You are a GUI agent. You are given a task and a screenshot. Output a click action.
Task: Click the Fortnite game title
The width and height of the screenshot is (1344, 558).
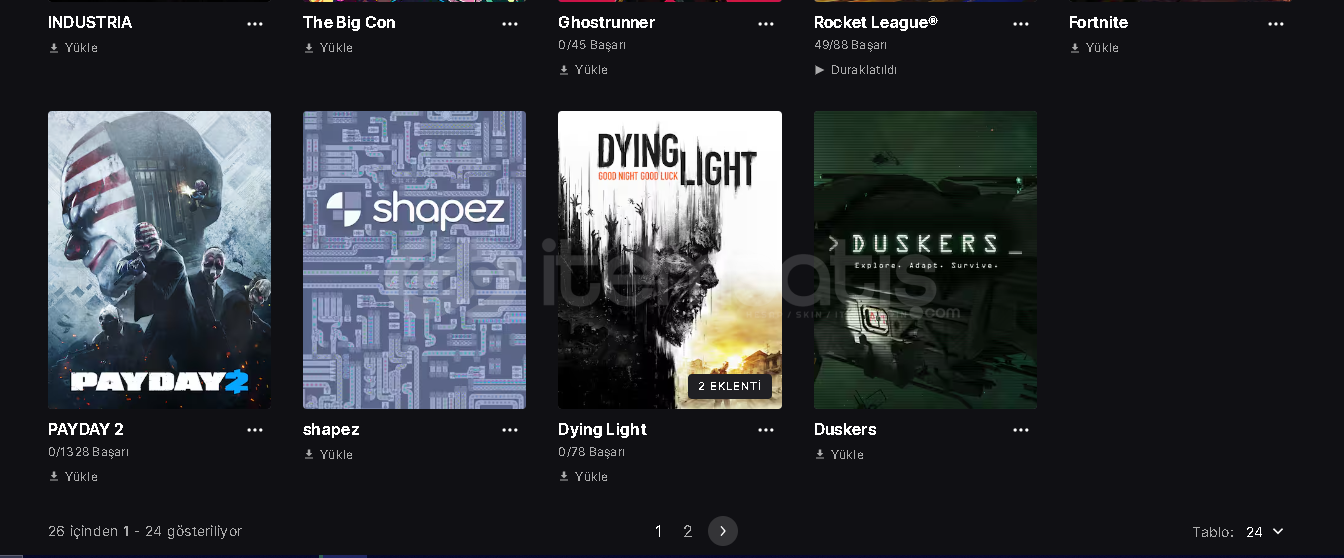pos(1098,22)
